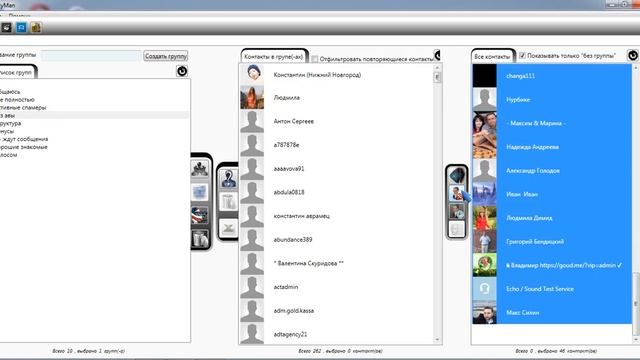Select the 'хорошие знакомые' group row
The width and height of the screenshot is (640, 360).
(x=95, y=147)
